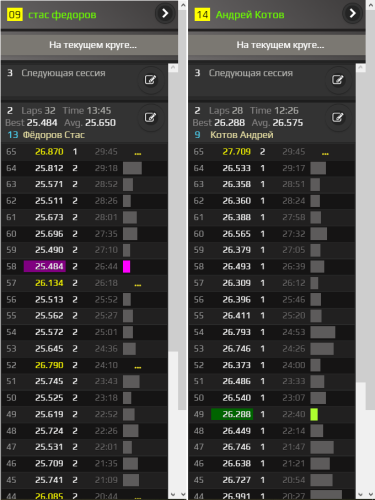The image size is (375, 500).
Task: Click driver name Андрей Котов header
Action: 250,15
